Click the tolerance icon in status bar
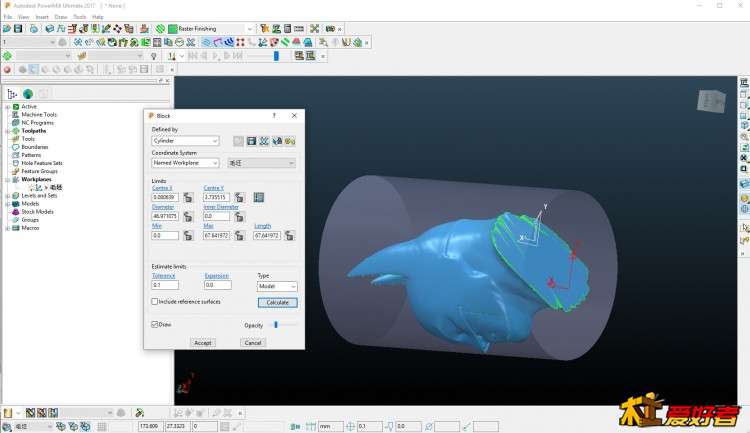Image resolution: width=750 pixels, height=433 pixels. [x=350, y=426]
